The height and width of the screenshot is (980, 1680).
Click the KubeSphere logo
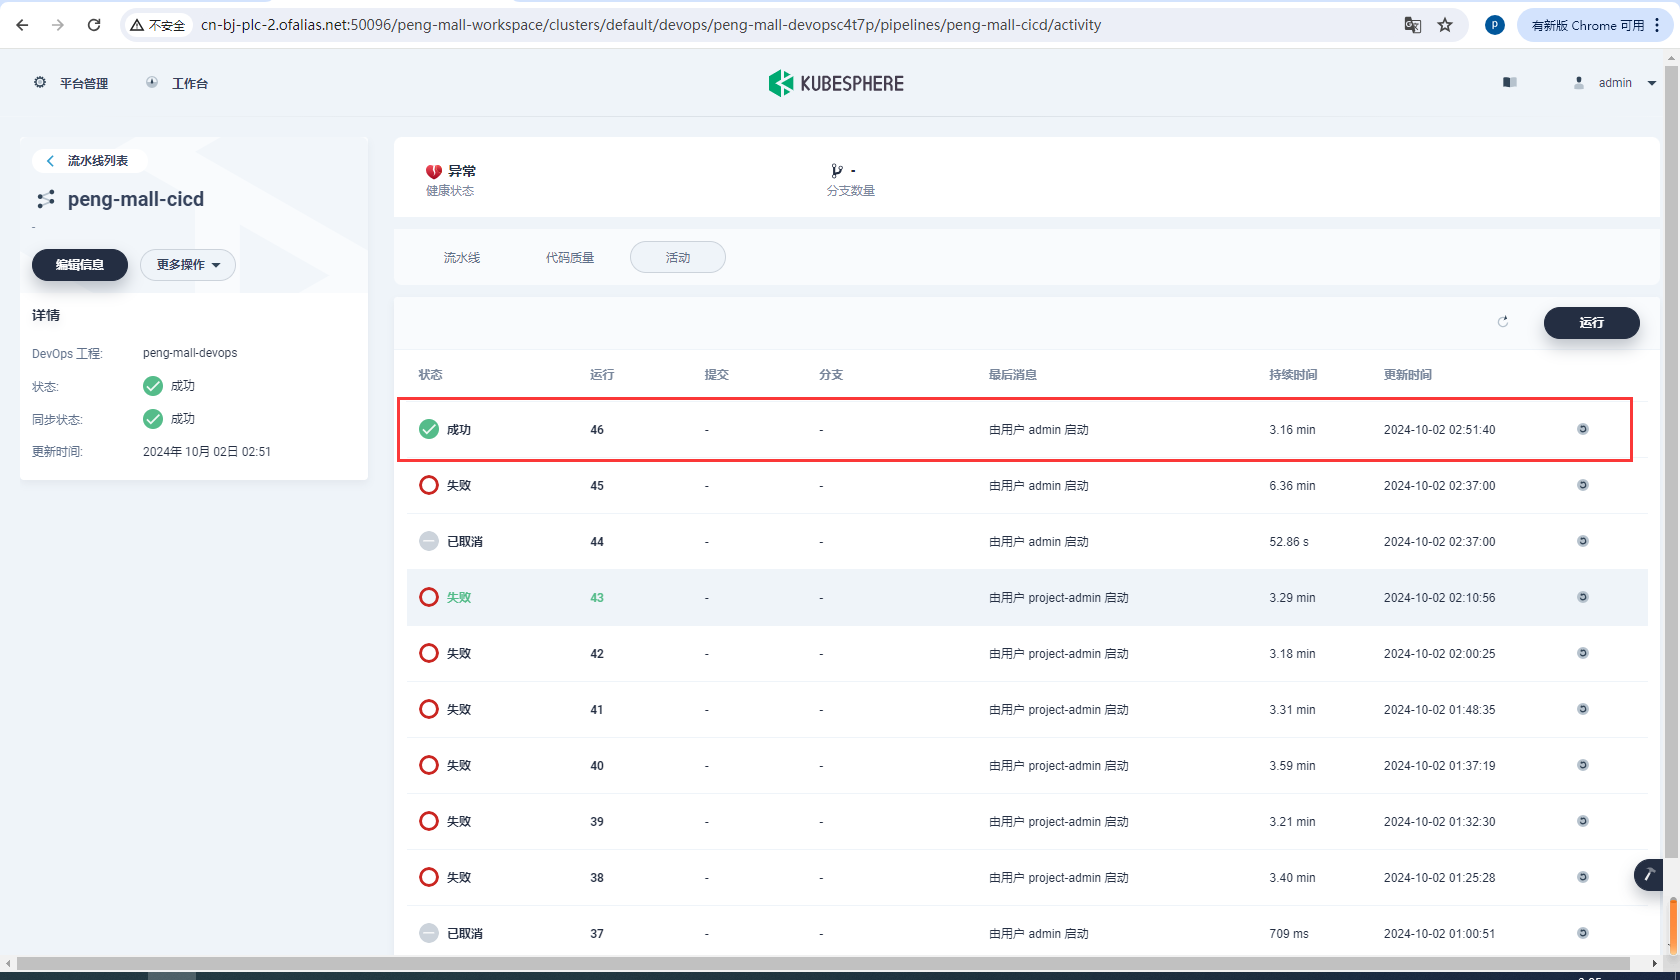[836, 83]
